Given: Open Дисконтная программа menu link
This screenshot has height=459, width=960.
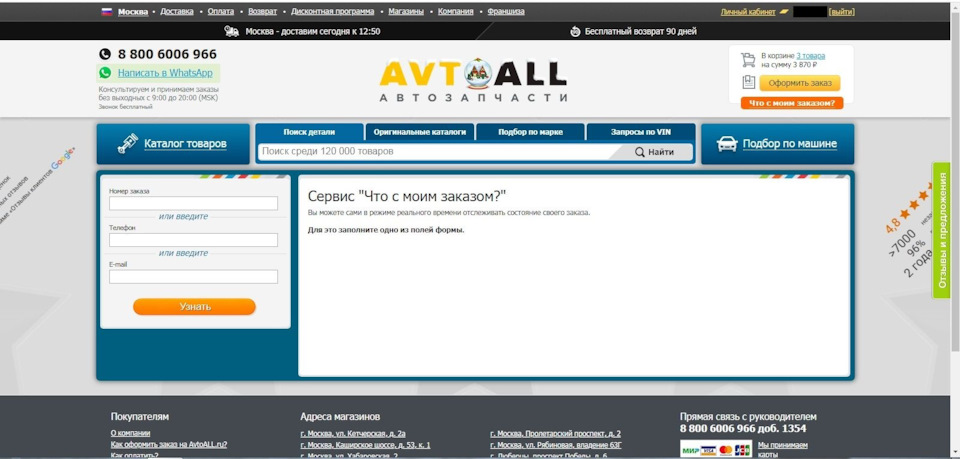Looking at the screenshot, I should (x=332, y=12).
